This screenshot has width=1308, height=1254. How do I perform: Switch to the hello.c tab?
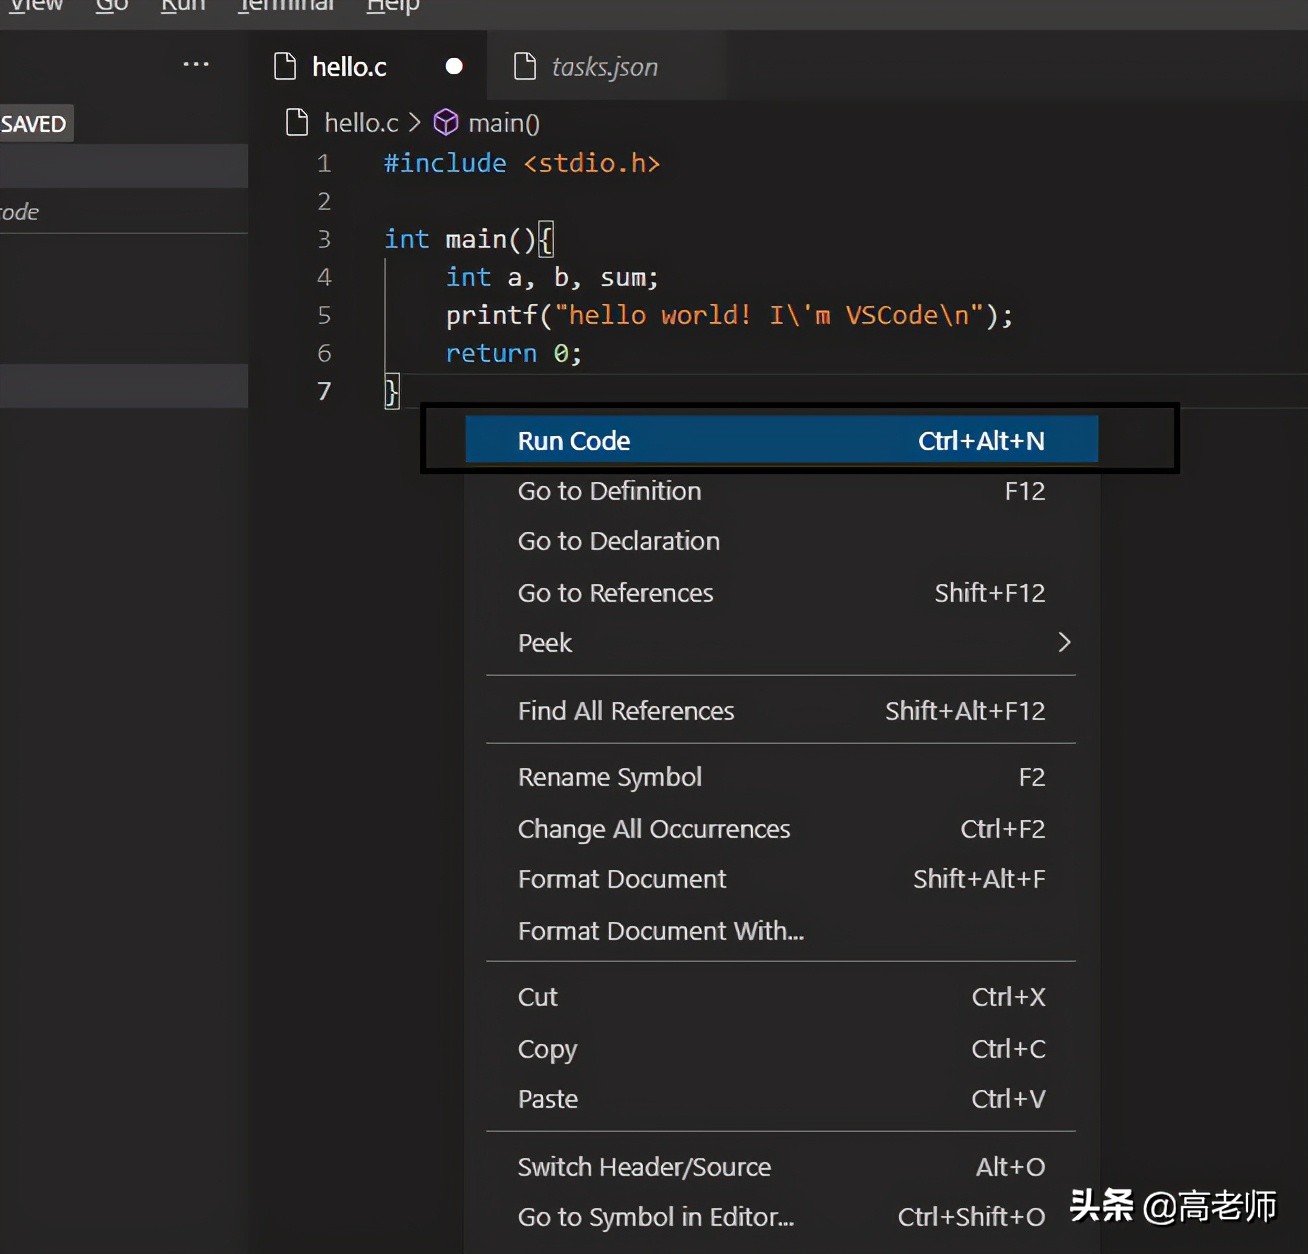click(368, 66)
